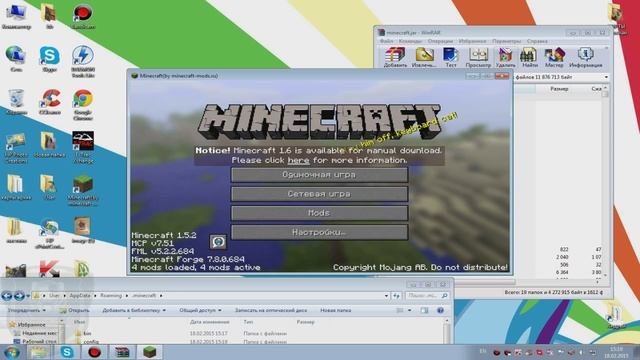Viewport: 640px width, 360px height.
Task: Expand the Упорядочить dropdown in Explorer
Action: [27, 311]
